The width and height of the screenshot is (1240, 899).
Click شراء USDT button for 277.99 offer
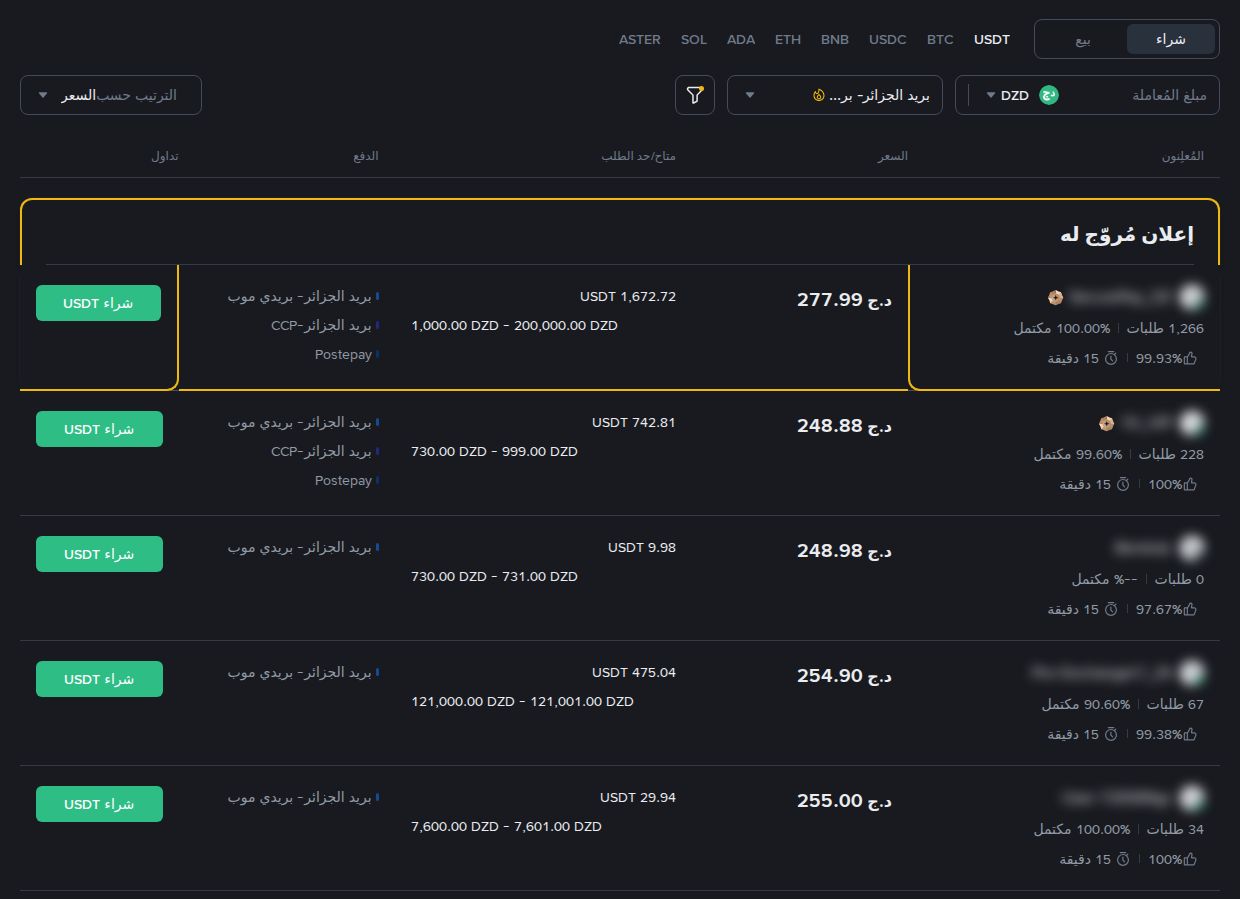pos(99,303)
